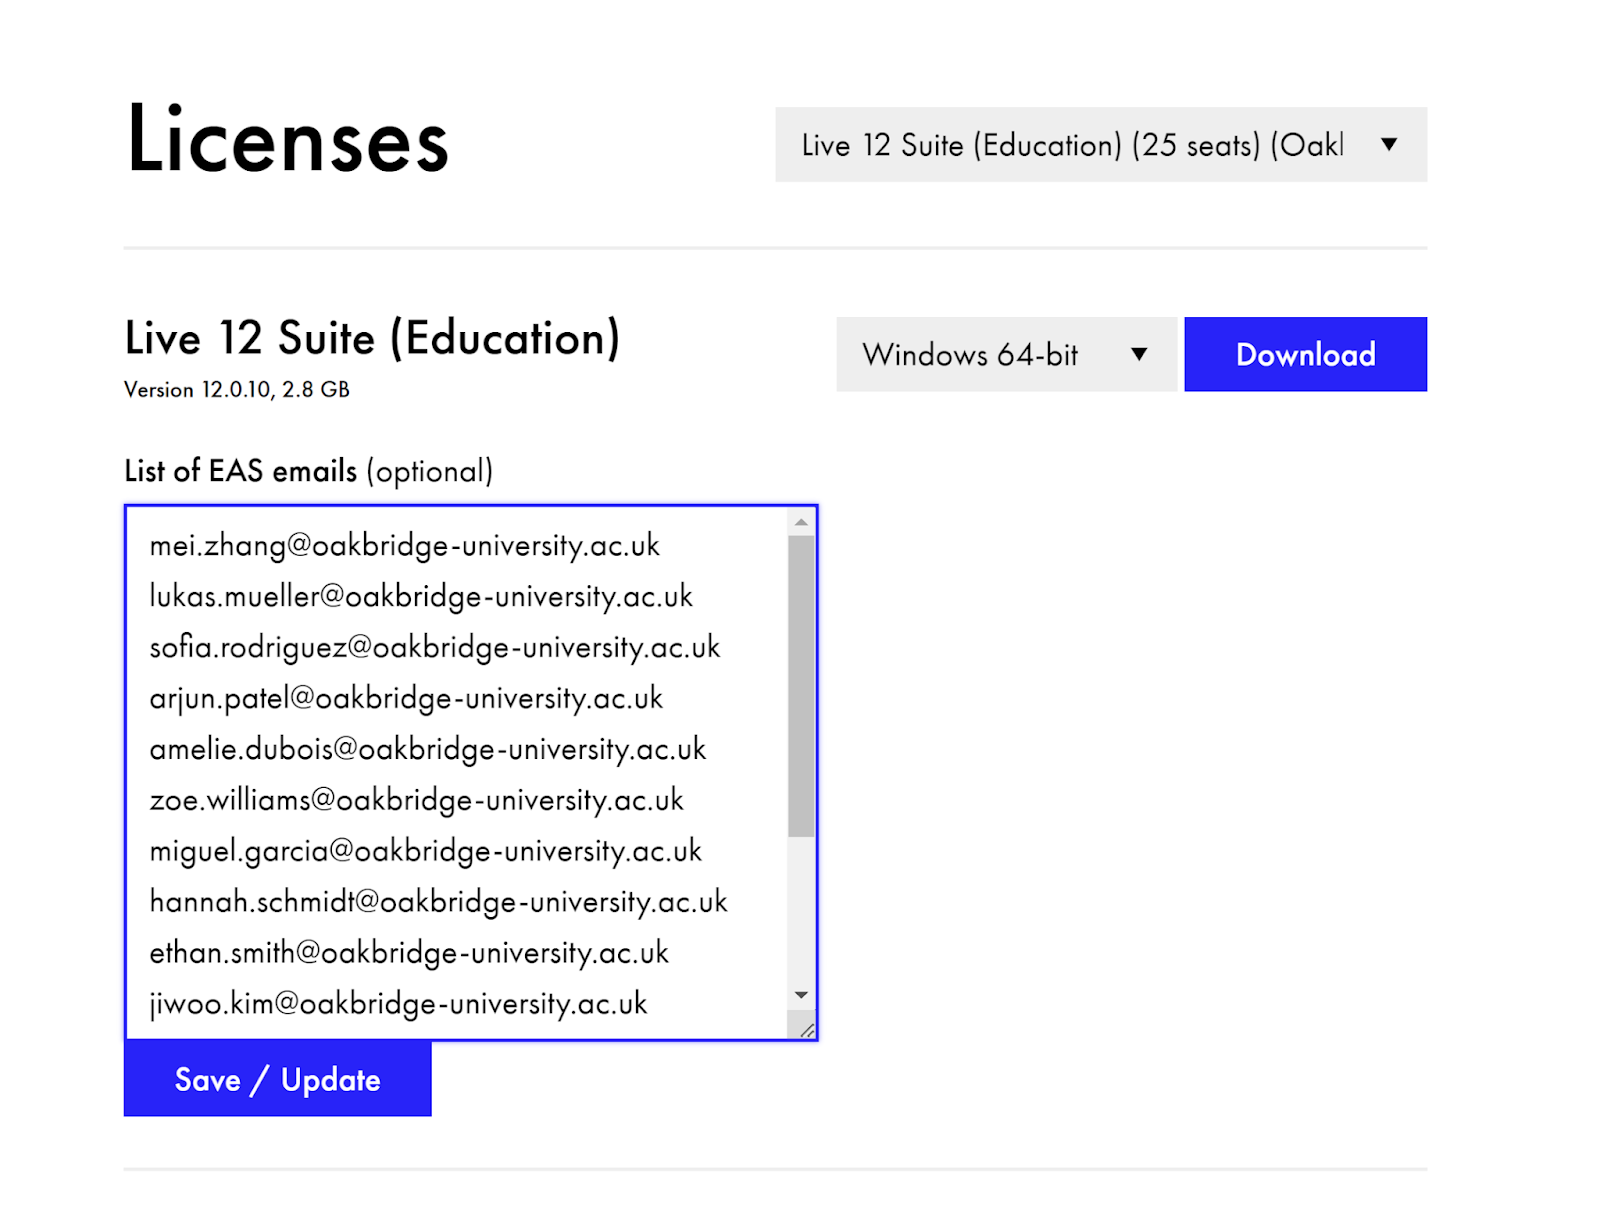Click the Version 12.0.10, 2.8 GB text
This screenshot has height=1216, width=1600.
click(237, 390)
